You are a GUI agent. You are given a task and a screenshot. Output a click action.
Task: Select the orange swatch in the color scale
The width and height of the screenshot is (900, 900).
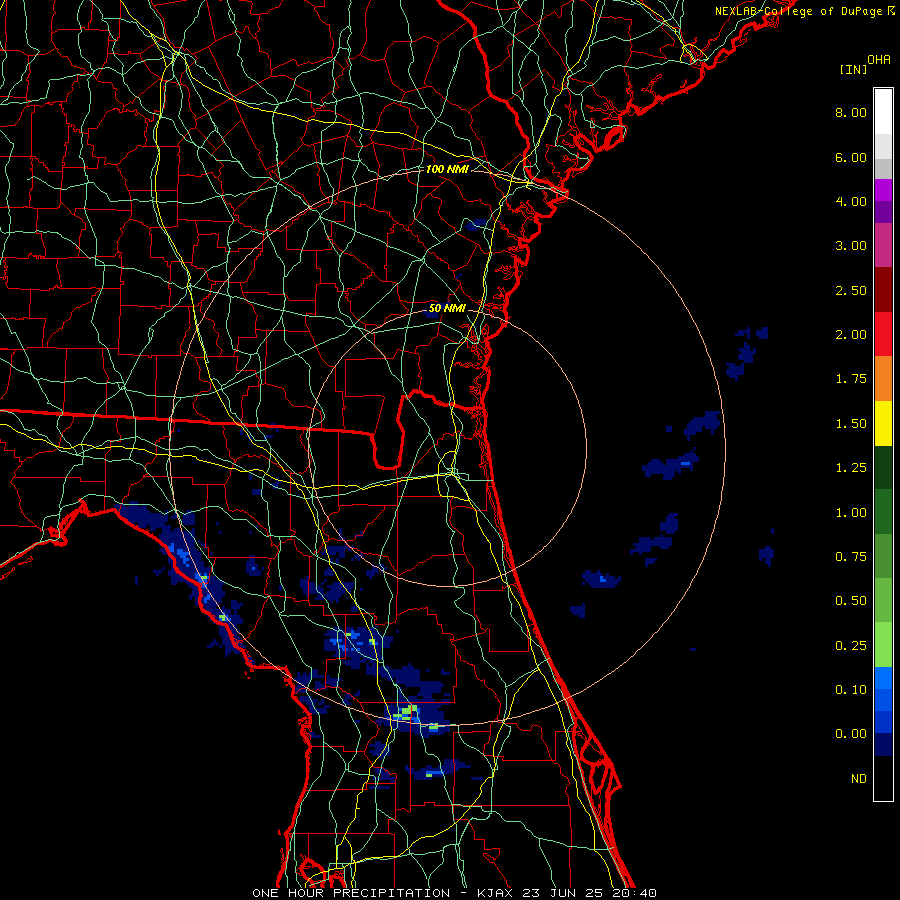(x=883, y=379)
